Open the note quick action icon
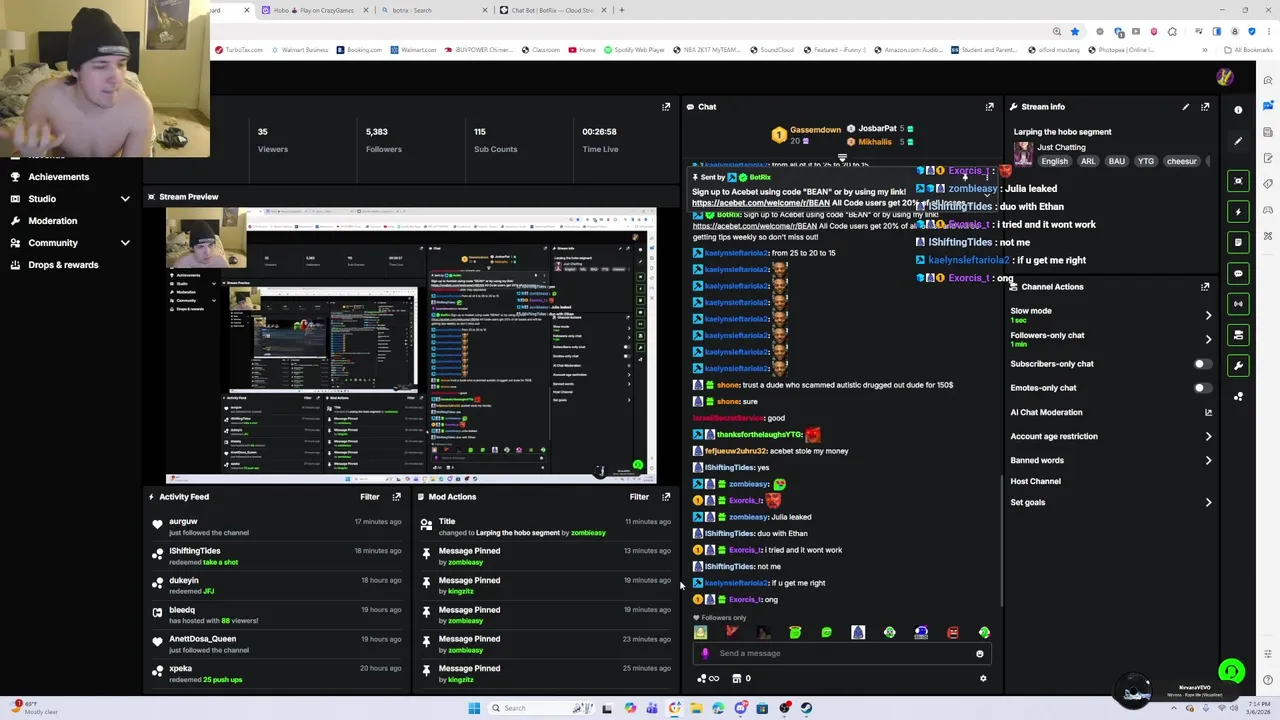The height and width of the screenshot is (720, 1280). (1238, 242)
